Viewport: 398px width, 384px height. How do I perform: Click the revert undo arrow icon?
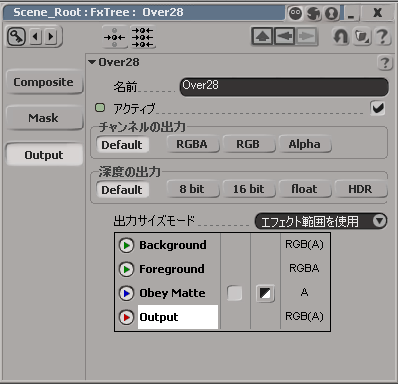pyautogui.click(x=341, y=36)
